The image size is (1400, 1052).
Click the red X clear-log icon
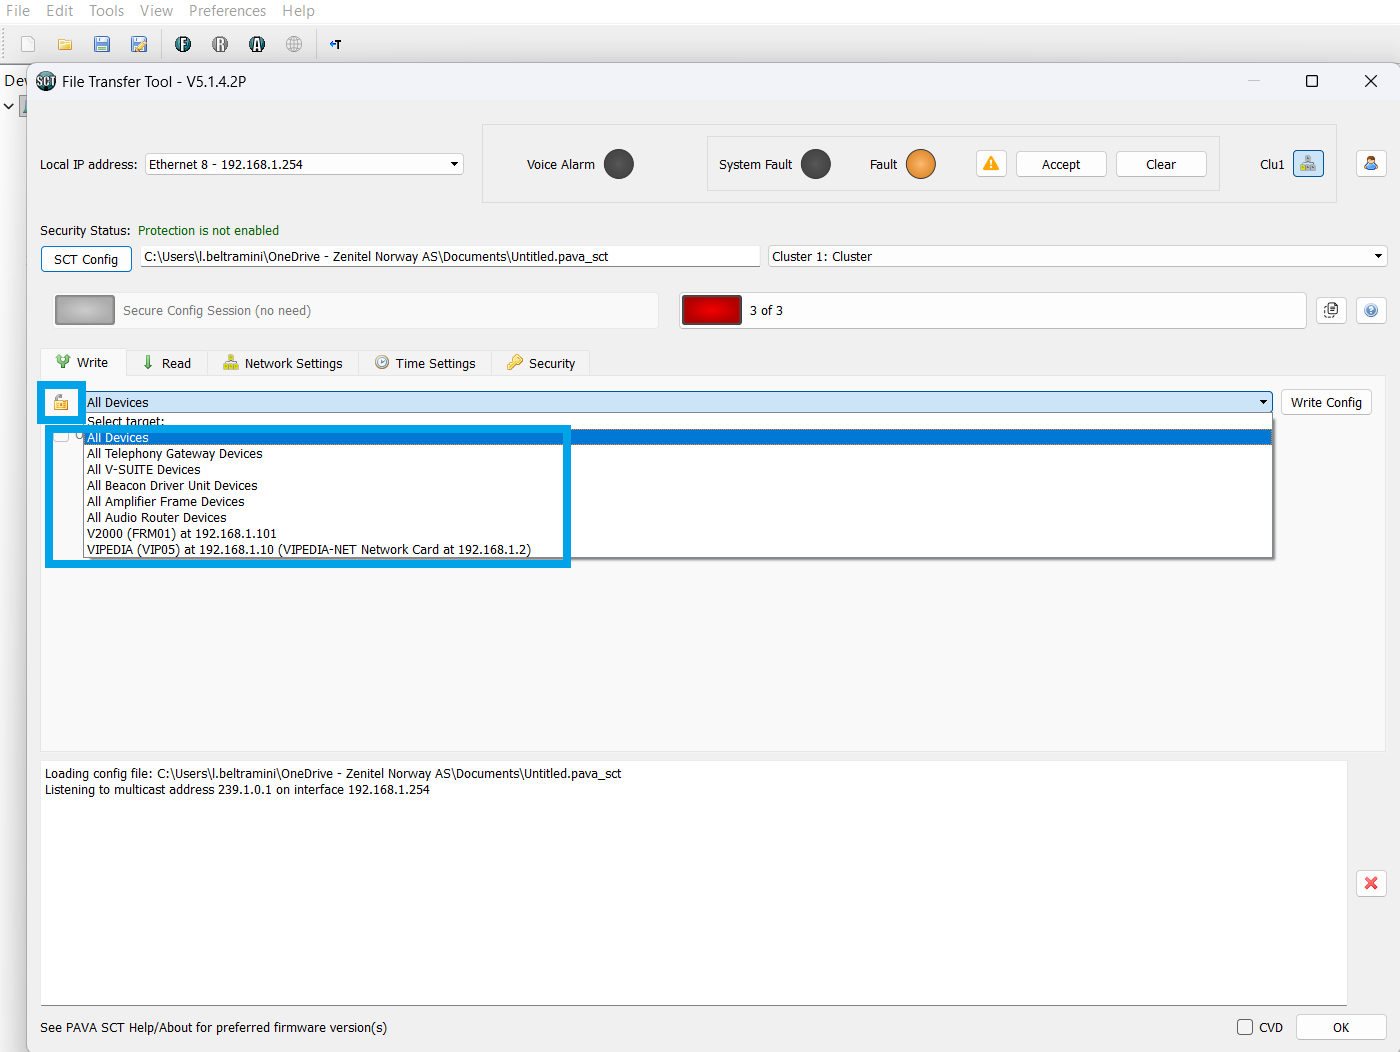[1371, 883]
